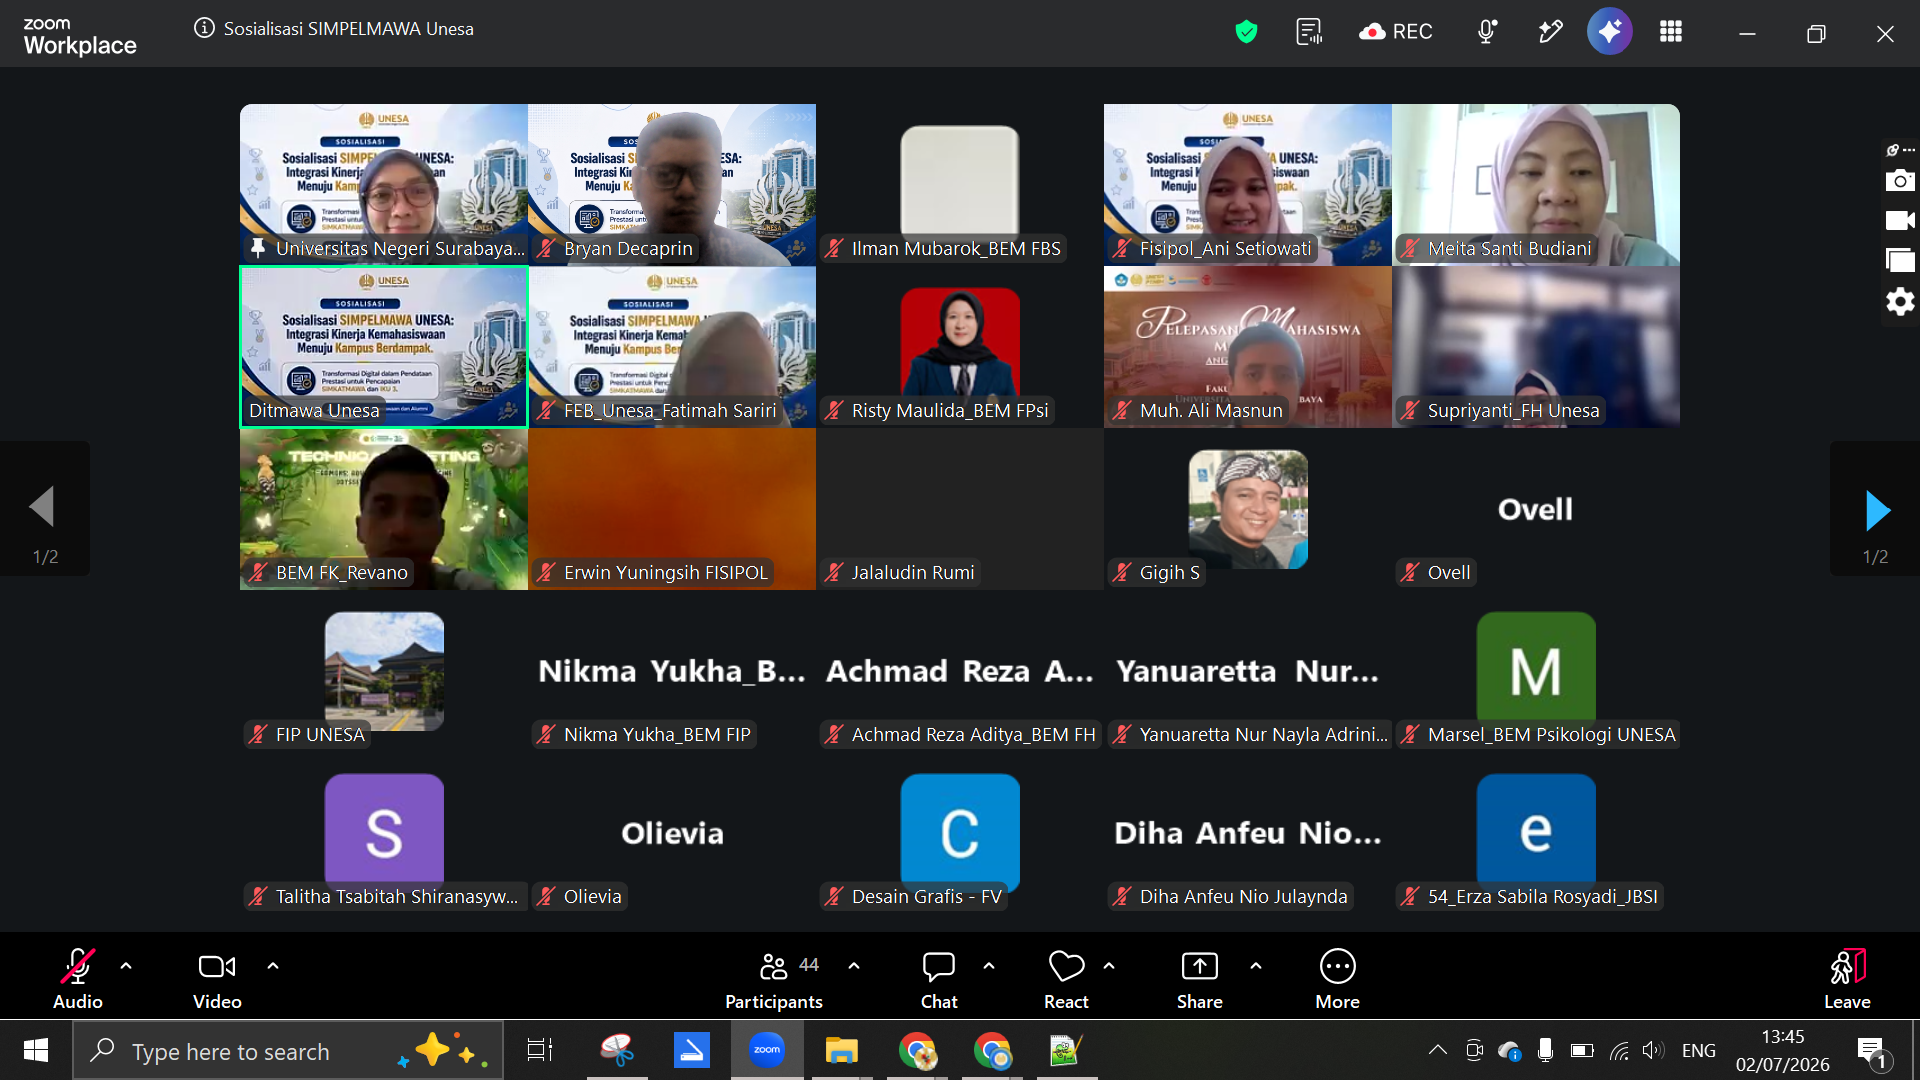Take a screenshot with the camera icon
Viewport: 1920px width, 1080px height.
tap(1900, 180)
